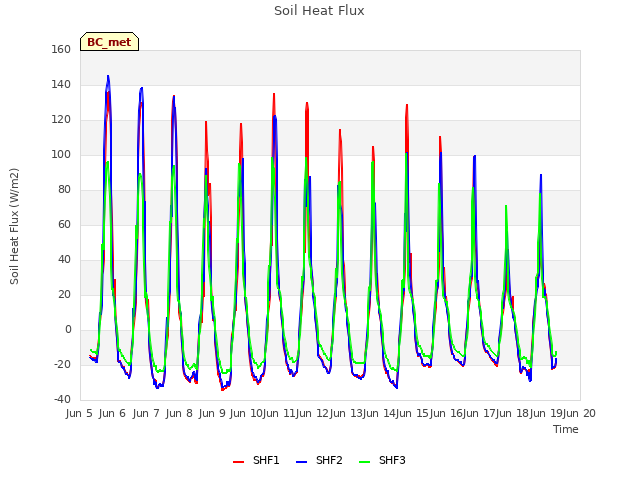Click the 160 y-axis tick label
This screenshot has width=640, height=480.
(x=61, y=49)
